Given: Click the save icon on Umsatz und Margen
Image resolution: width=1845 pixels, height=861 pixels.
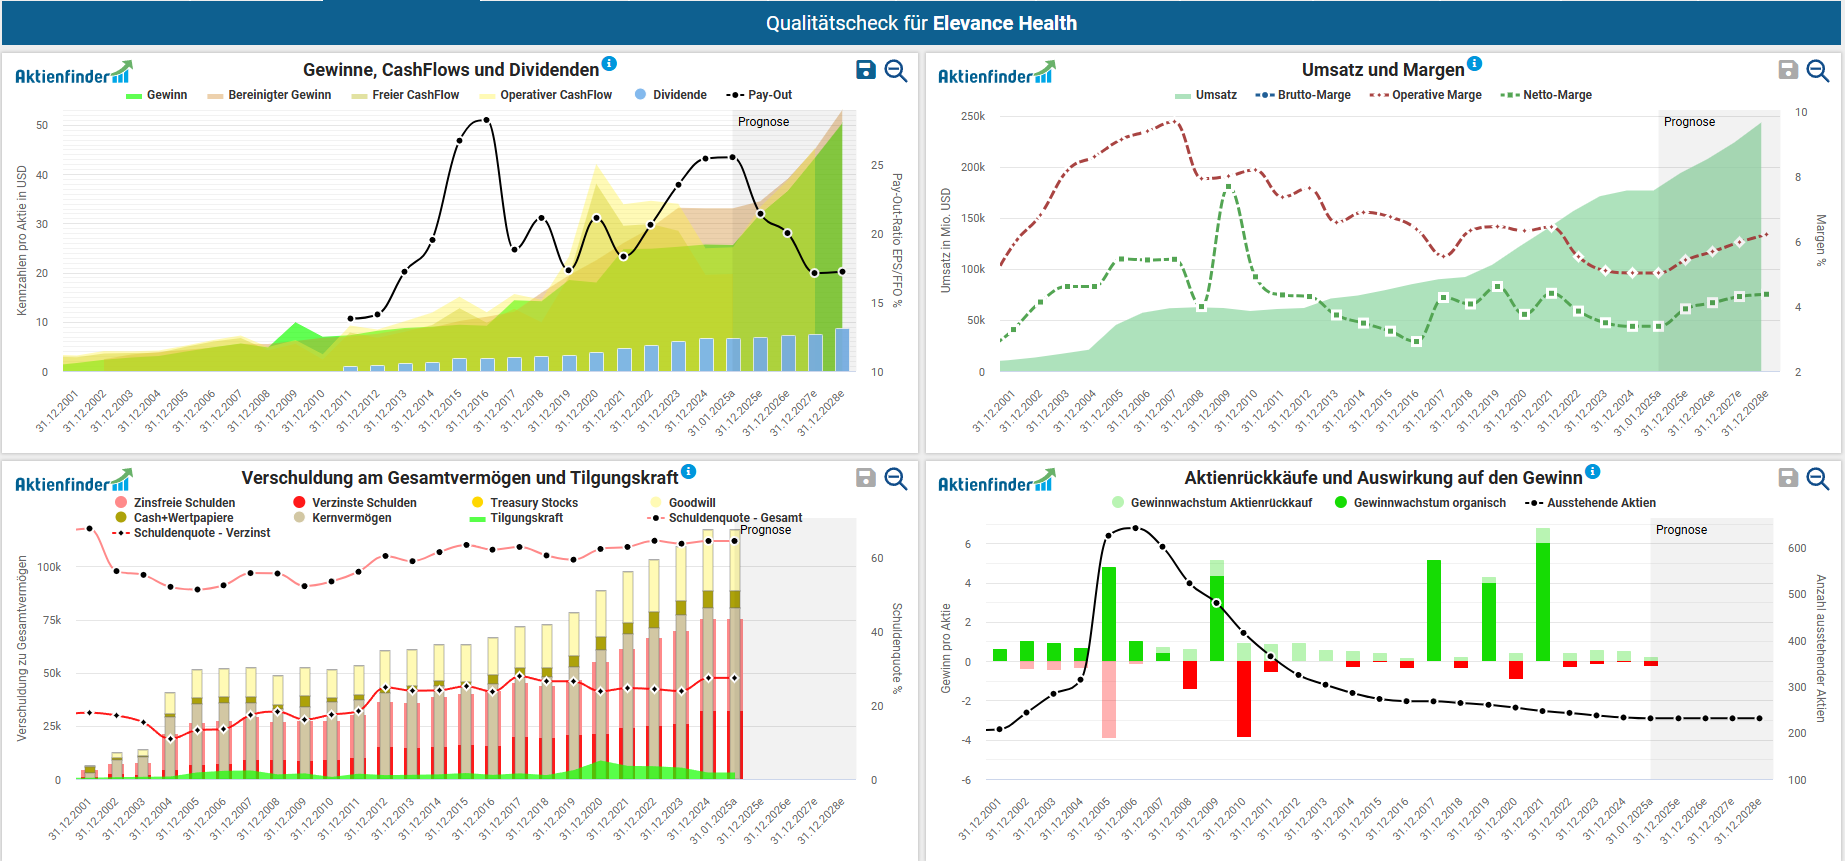Looking at the screenshot, I should (x=1788, y=70).
